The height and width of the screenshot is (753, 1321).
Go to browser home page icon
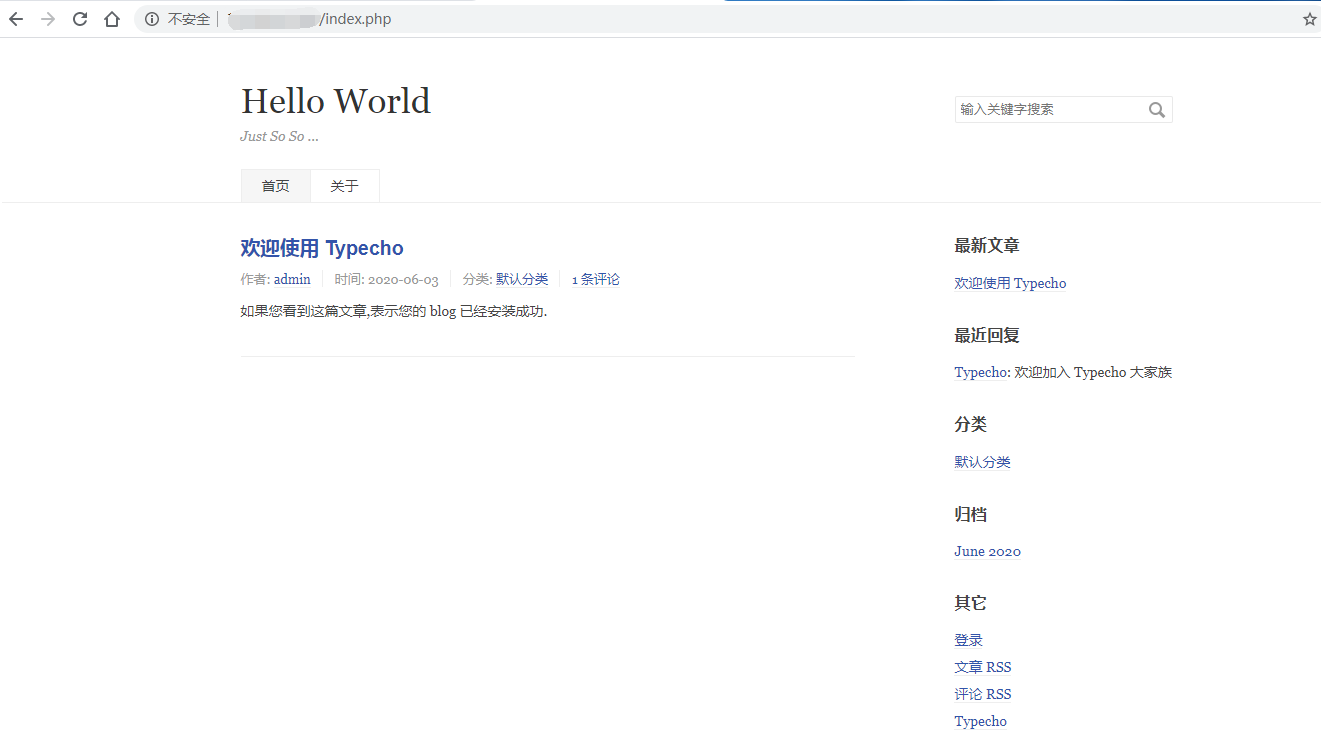pyautogui.click(x=112, y=19)
